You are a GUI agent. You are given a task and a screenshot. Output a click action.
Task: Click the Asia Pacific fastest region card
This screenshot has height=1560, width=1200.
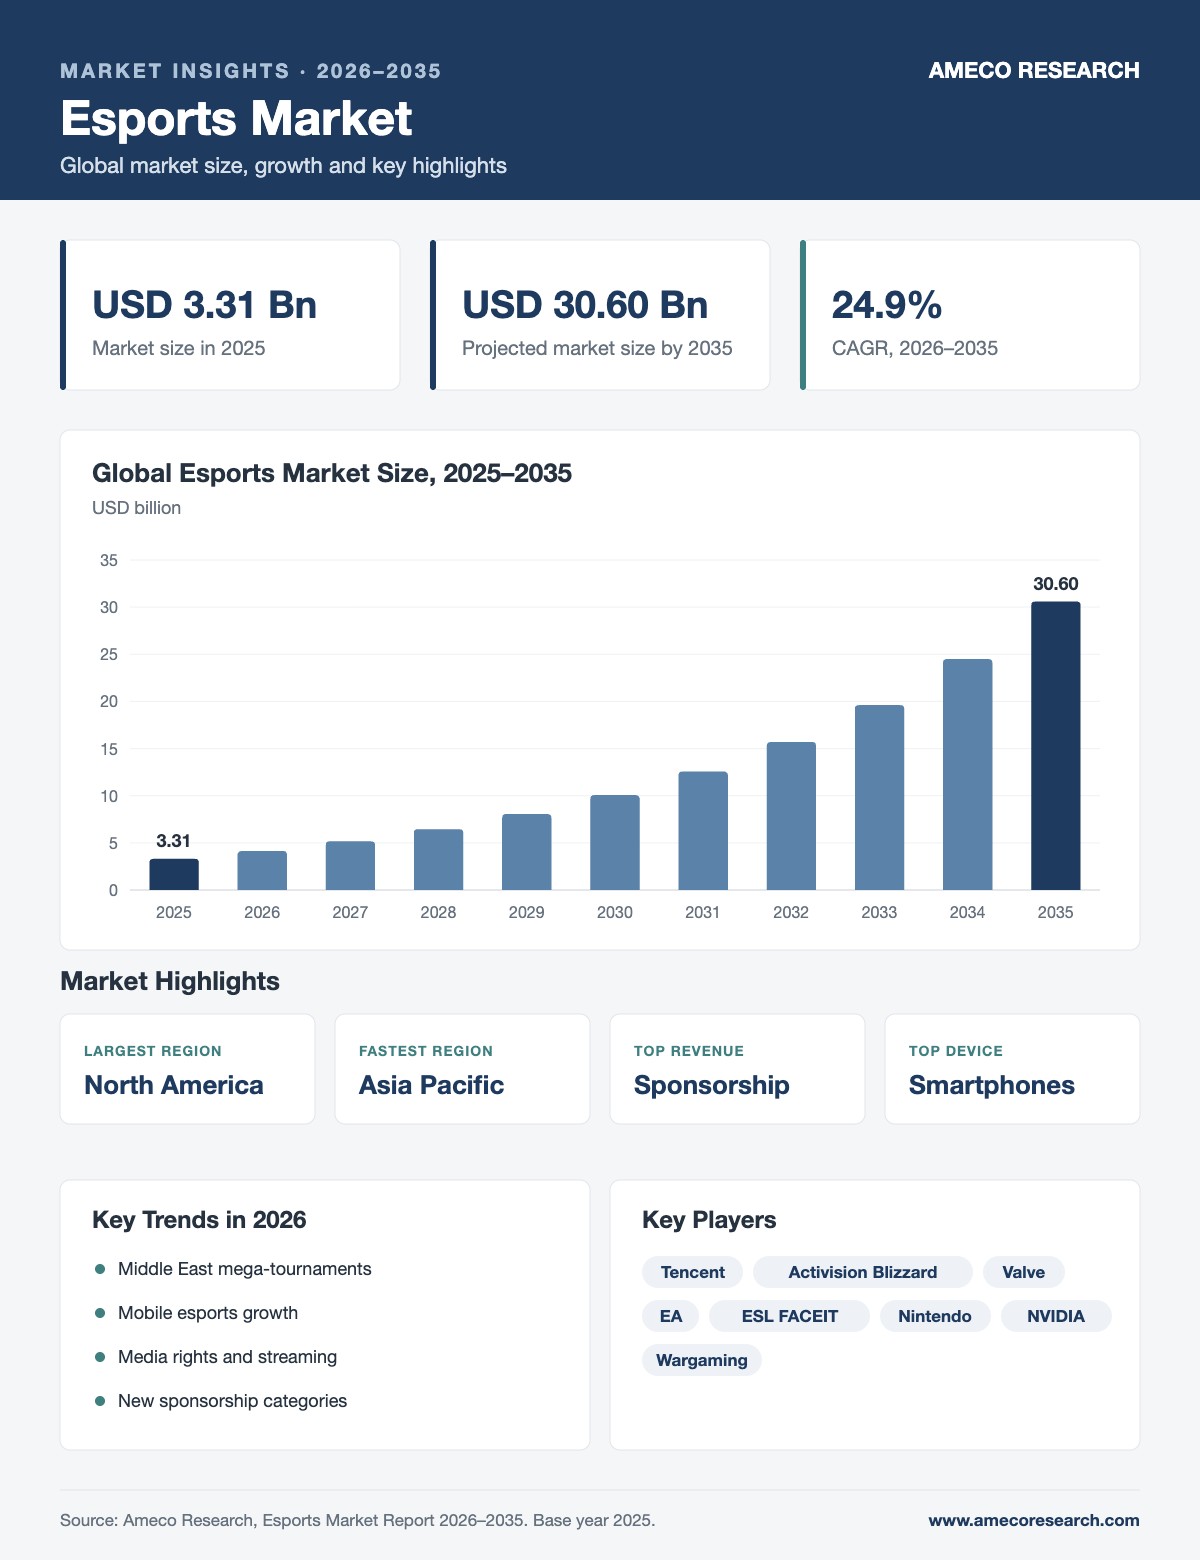tap(462, 1069)
